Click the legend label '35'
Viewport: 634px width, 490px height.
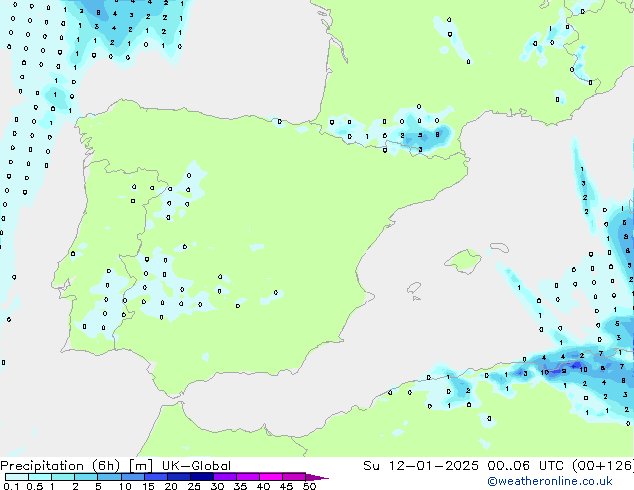240,486
